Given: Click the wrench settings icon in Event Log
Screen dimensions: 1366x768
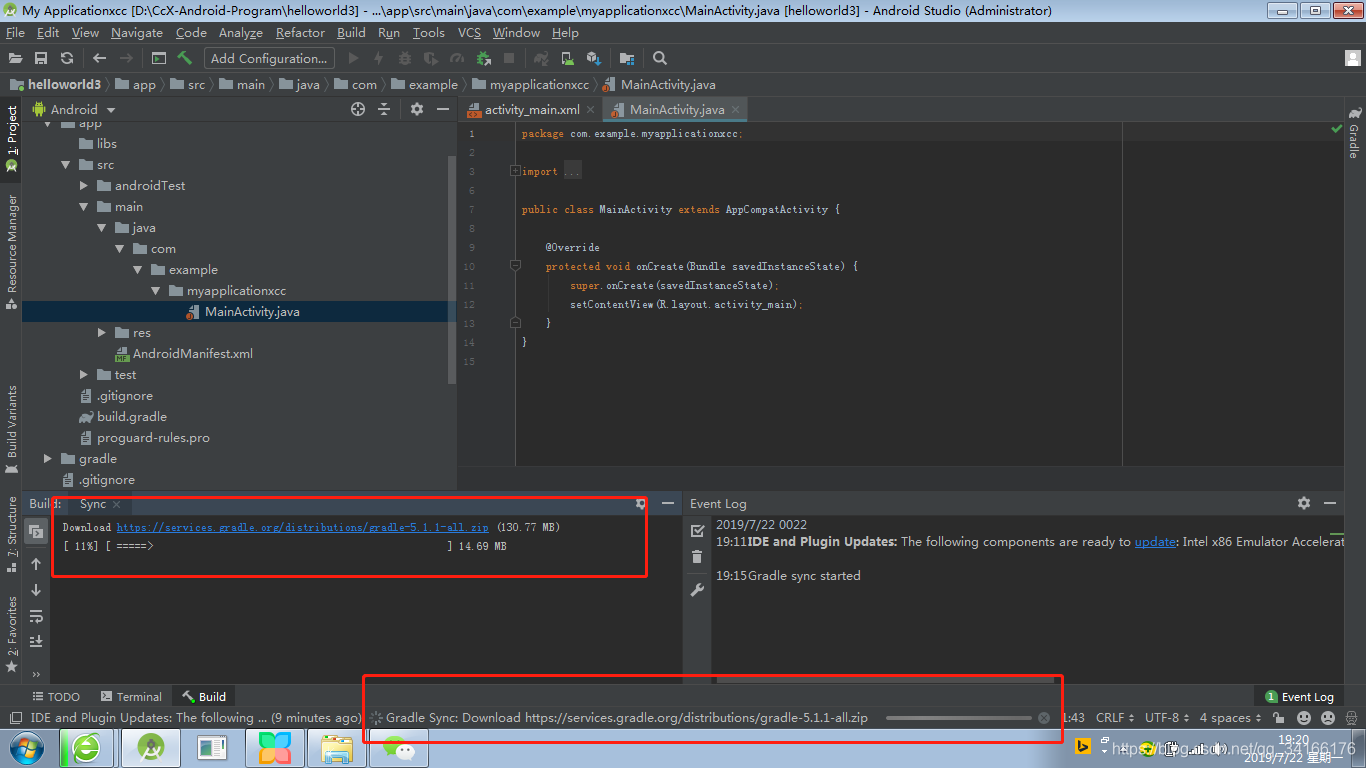Looking at the screenshot, I should coord(698,590).
